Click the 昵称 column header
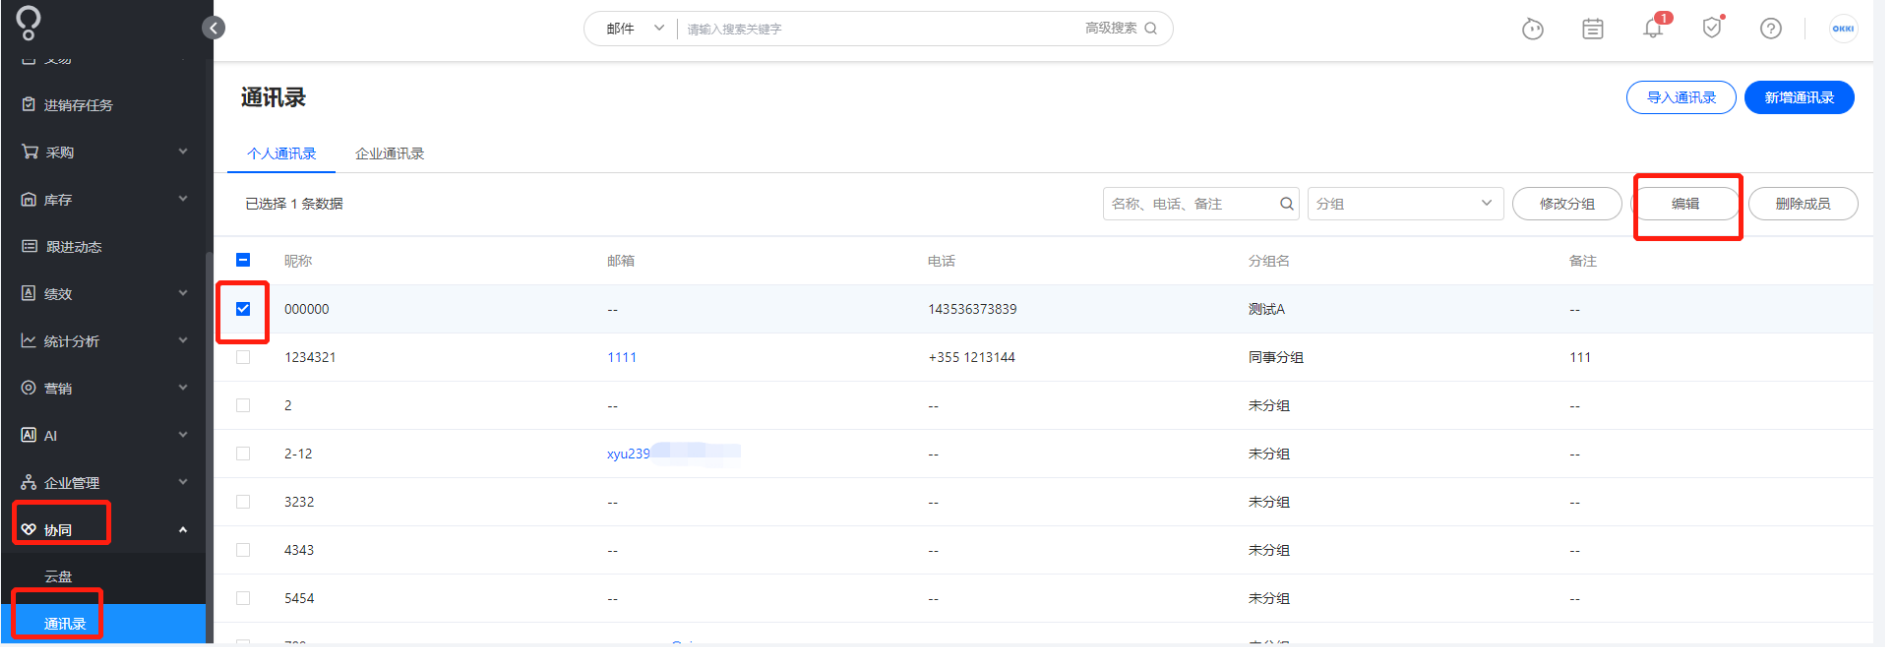Viewport: 1885px width, 647px height. click(x=298, y=261)
